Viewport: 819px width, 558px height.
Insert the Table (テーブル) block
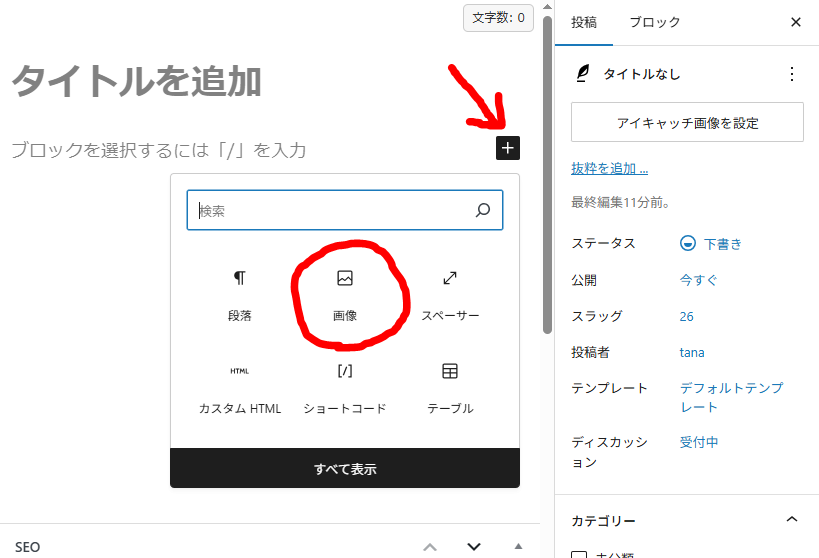point(450,388)
